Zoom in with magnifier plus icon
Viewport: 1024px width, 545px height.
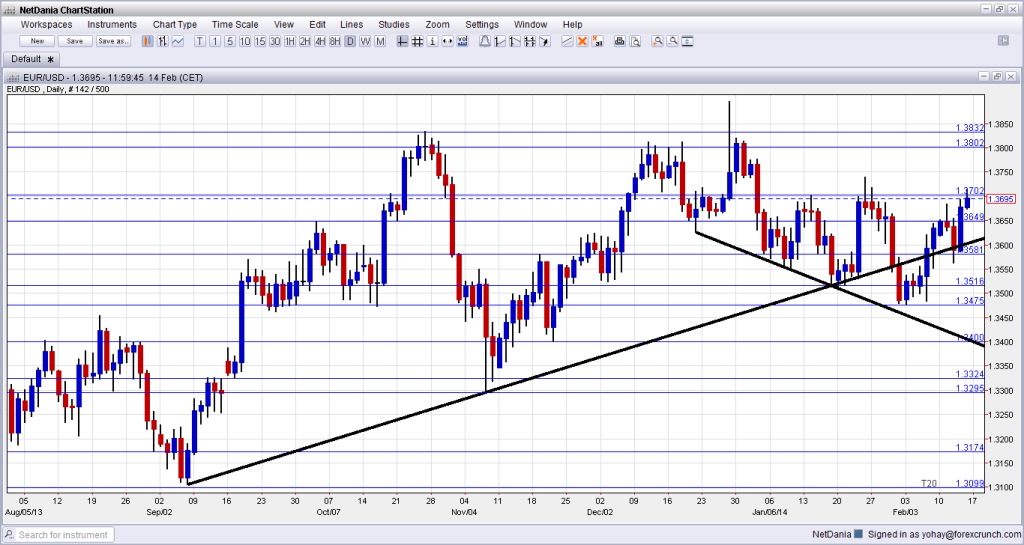pyautogui.click(x=658, y=41)
